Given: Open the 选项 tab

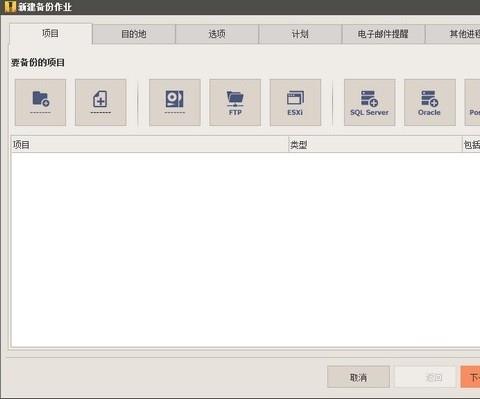Looking at the screenshot, I should click(x=217, y=34).
